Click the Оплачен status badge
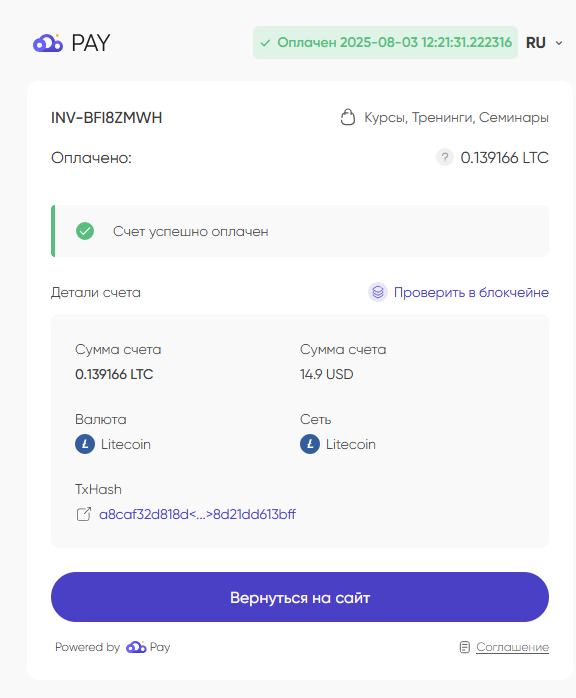The height and width of the screenshot is (698, 576). pos(385,42)
